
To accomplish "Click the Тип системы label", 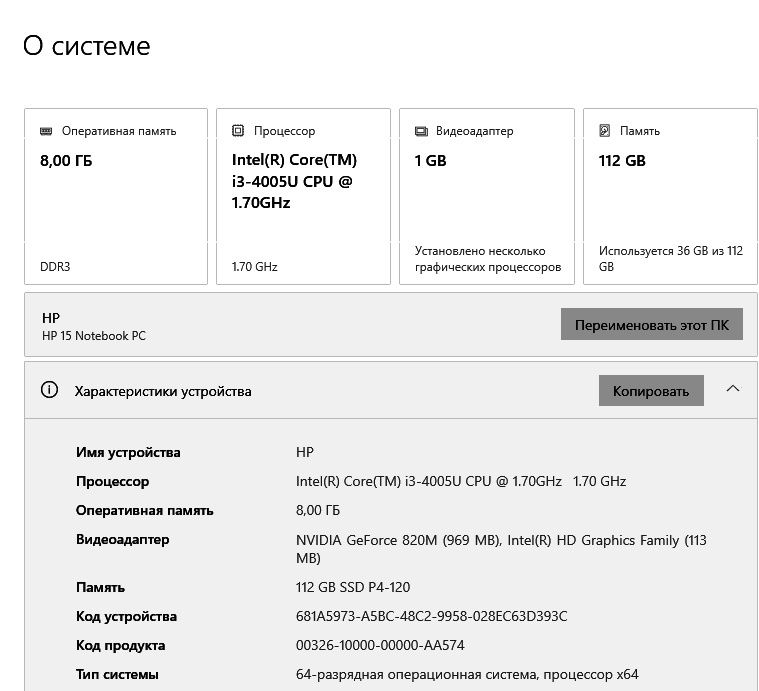I will coord(117,675).
